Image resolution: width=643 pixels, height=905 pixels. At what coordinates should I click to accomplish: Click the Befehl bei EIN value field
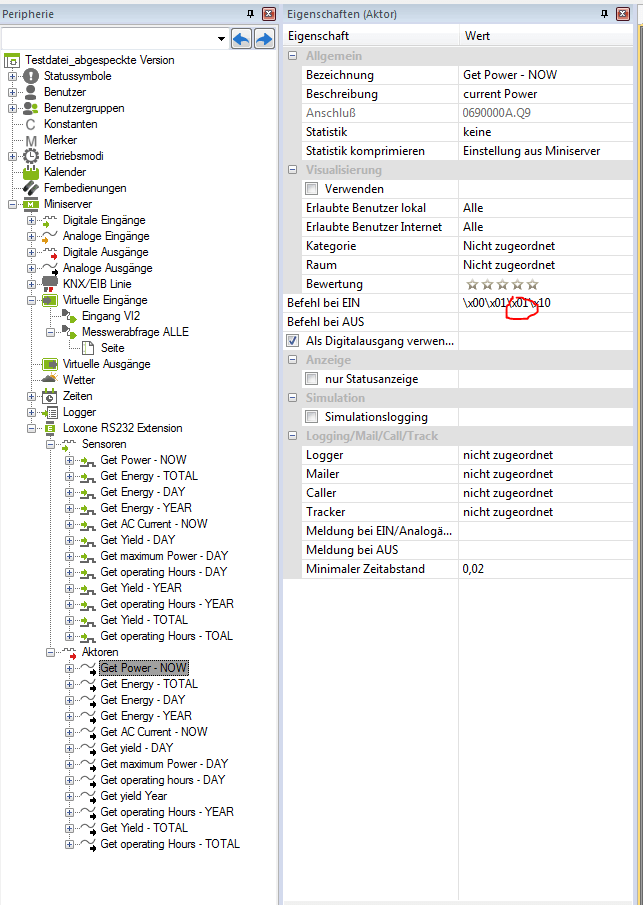tap(545, 303)
